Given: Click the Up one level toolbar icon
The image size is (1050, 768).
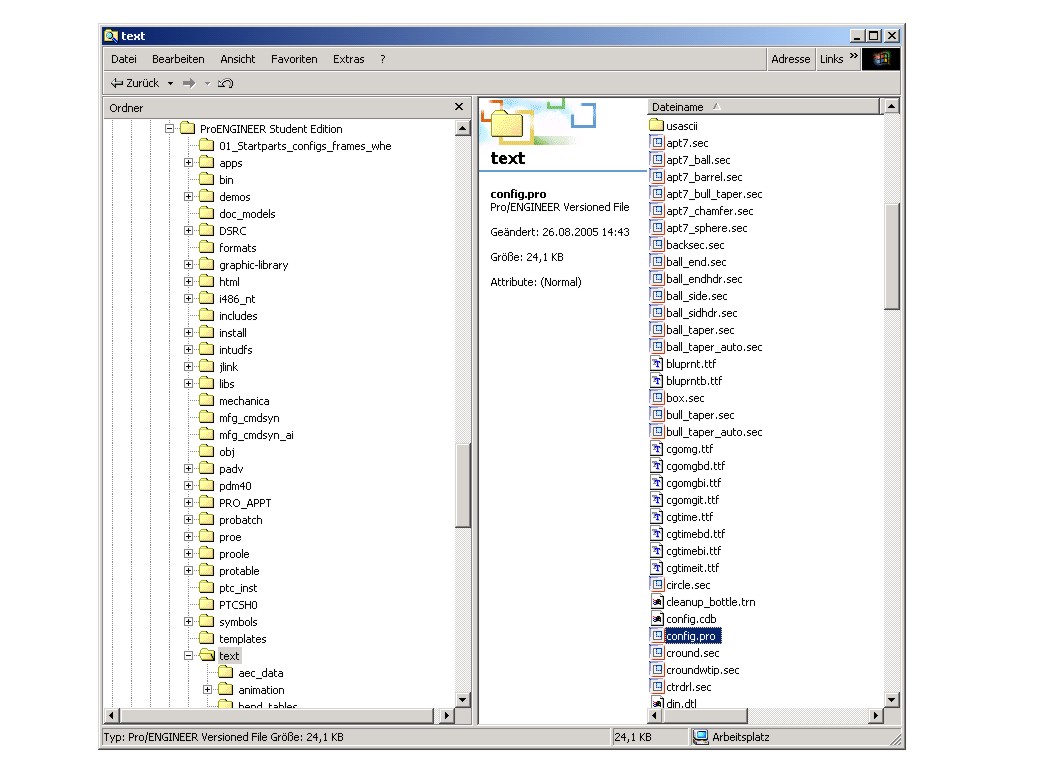Looking at the screenshot, I should pos(226,83).
